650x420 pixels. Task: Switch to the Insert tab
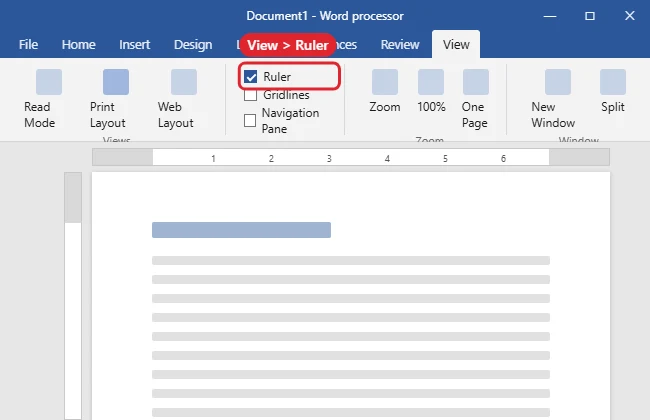[x=134, y=44]
